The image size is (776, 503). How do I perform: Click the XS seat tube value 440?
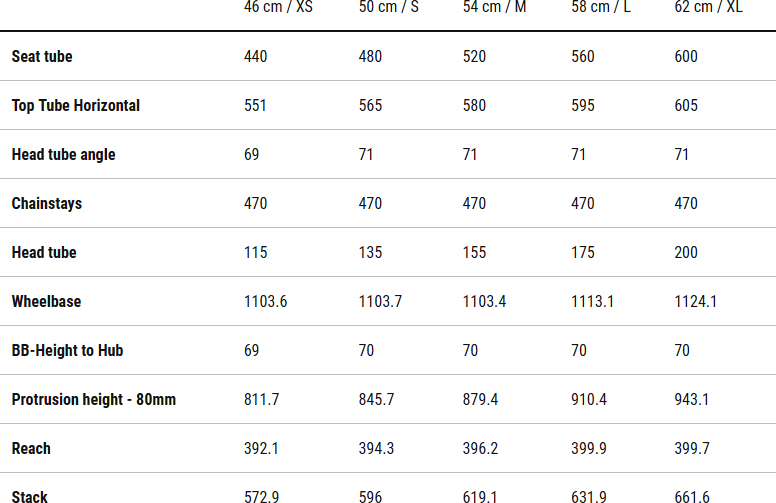tap(256, 57)
